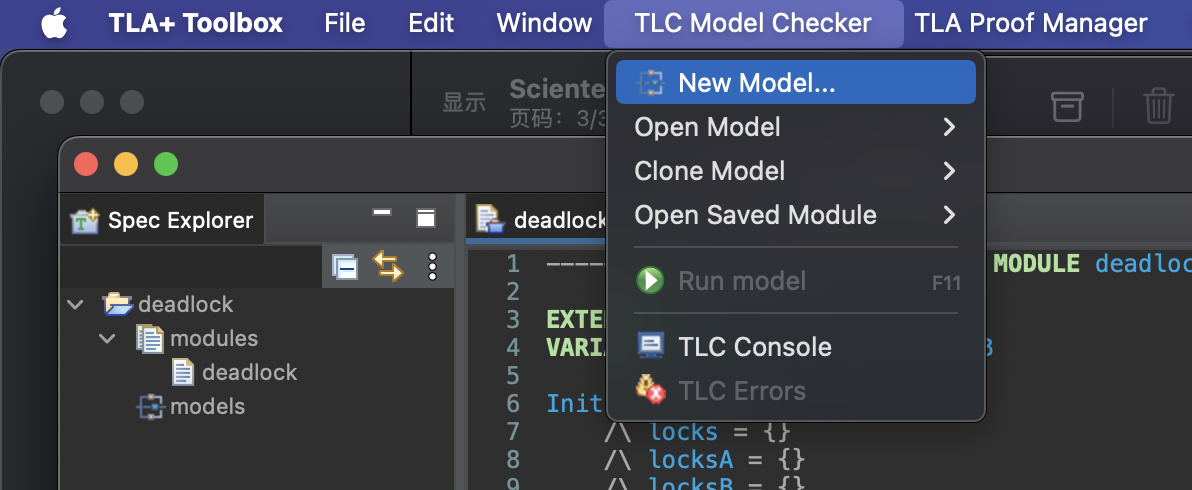Click the TLC Errors icon
The height and width of the screenshot is (490, 1192).
click(650, 390)
